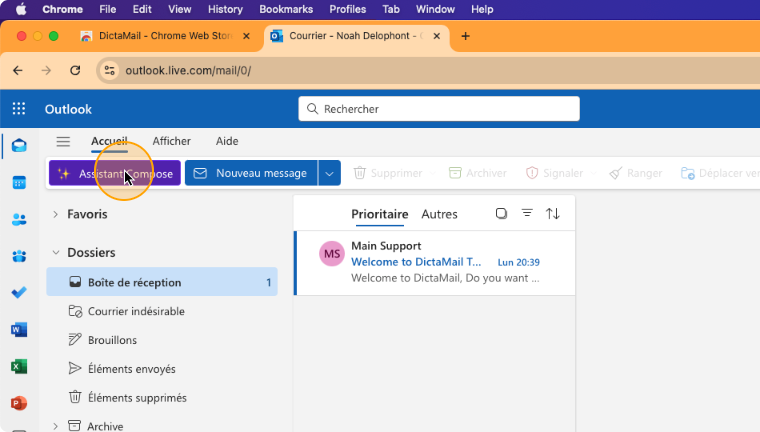Expand the Archive folder chevron
This screenshot has width=760, height=432.
tap(55, 427)
